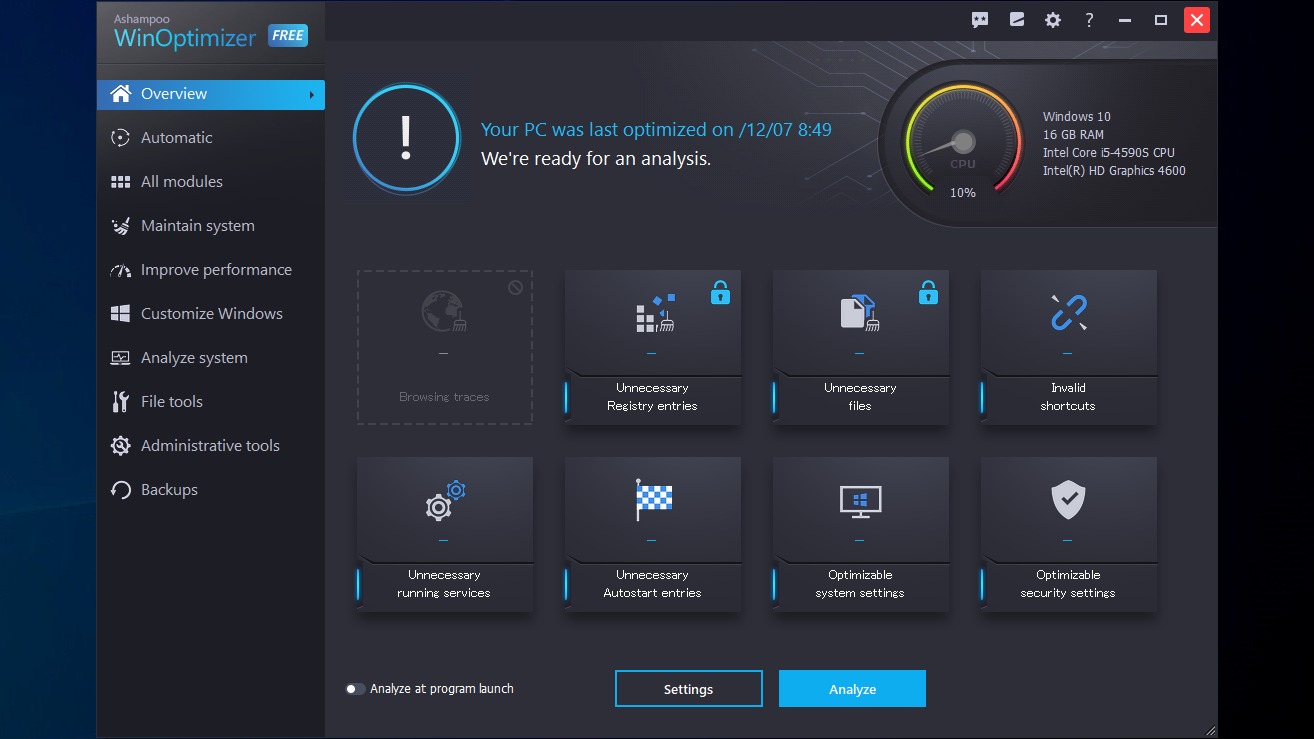Click Unnecessary Autostart entries label
1314x739 pixels.
tap(652, 584)
